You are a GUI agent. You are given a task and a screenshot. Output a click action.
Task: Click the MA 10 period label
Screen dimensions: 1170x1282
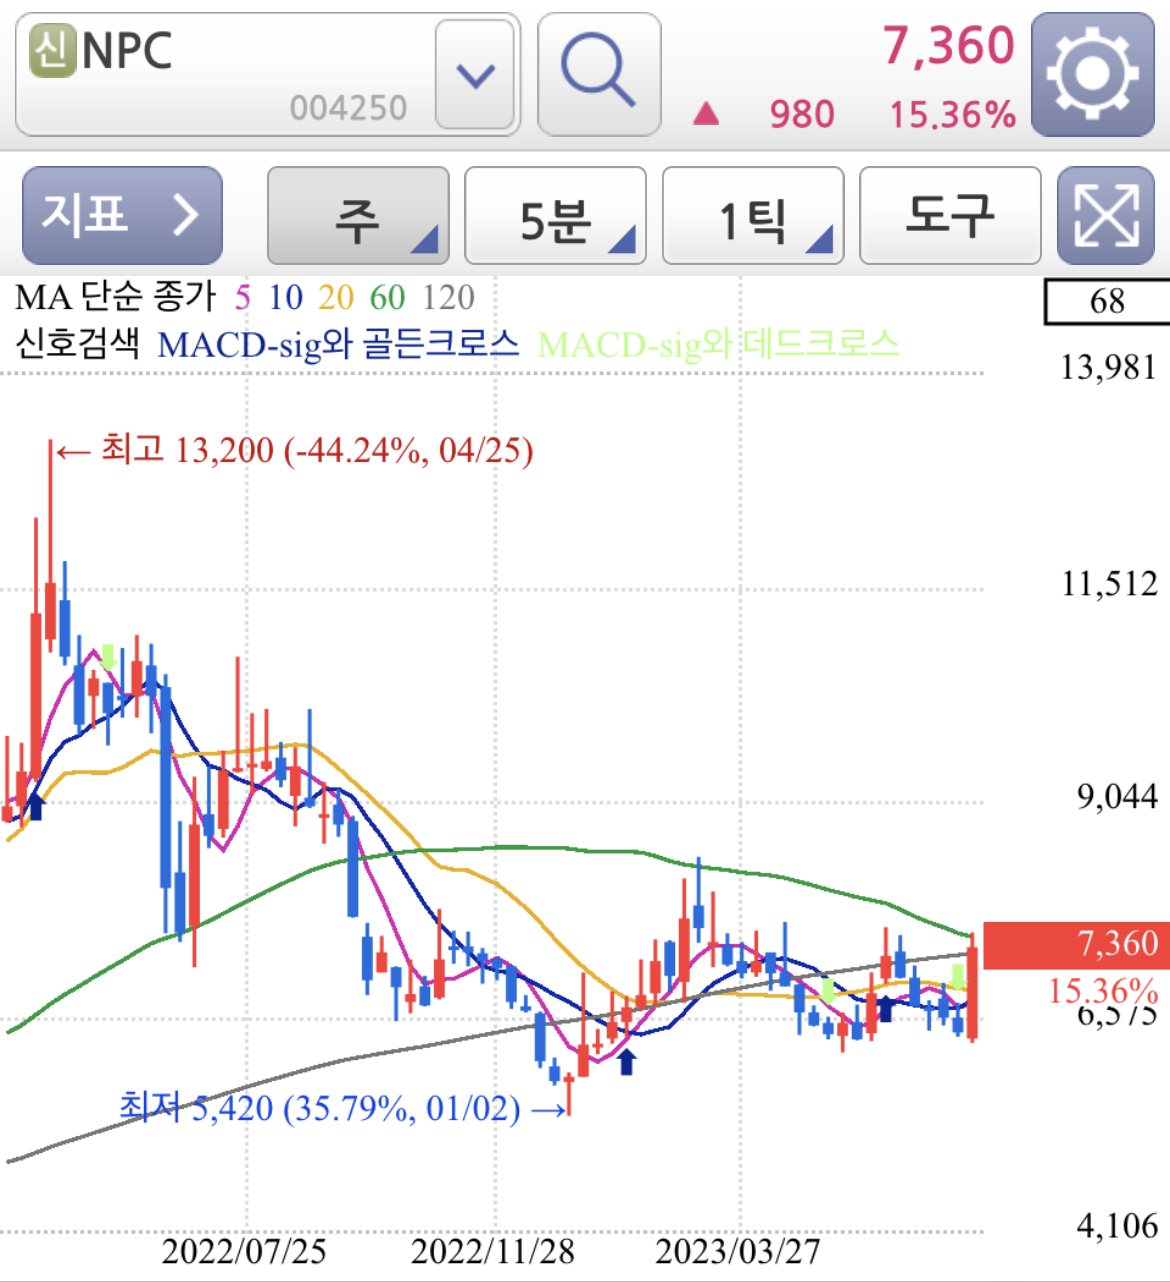click(286, 297)
